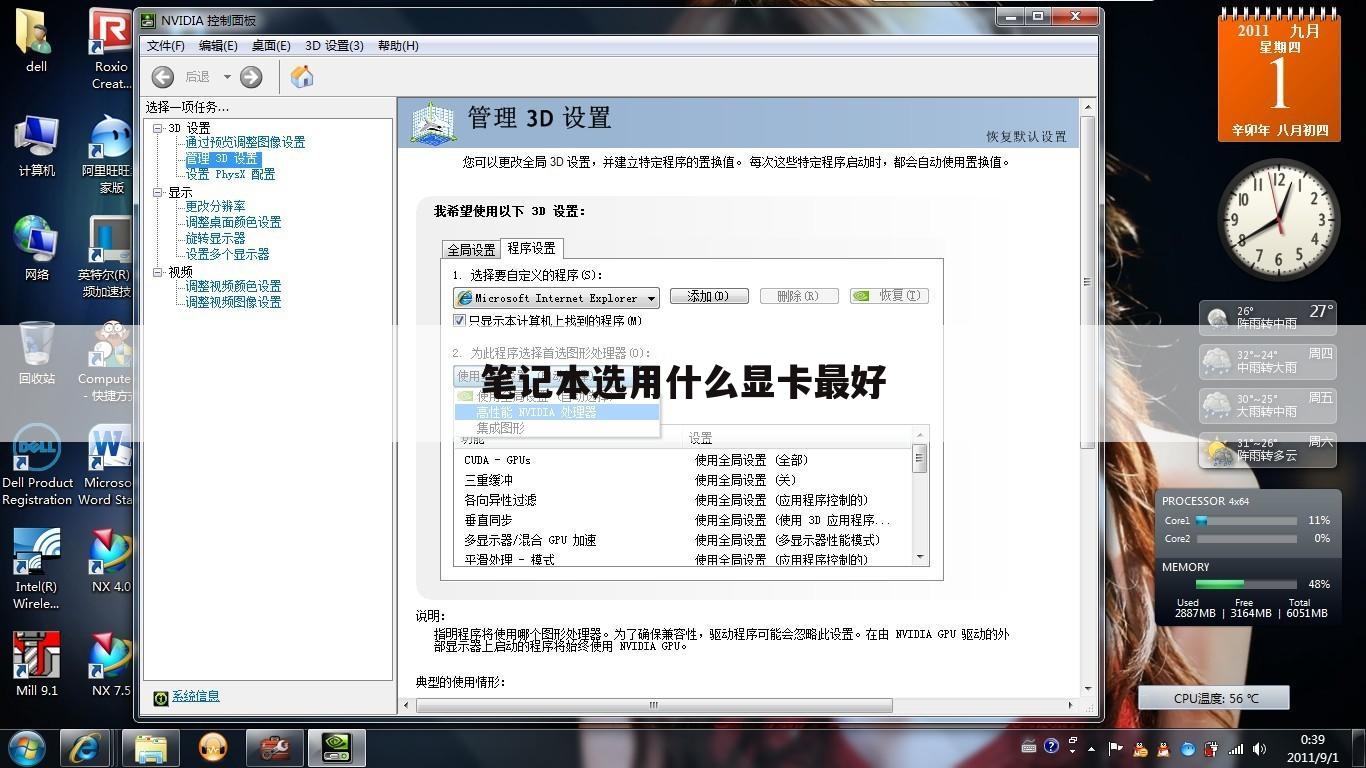Open the 系统信息 link

(x=195, y=696)
